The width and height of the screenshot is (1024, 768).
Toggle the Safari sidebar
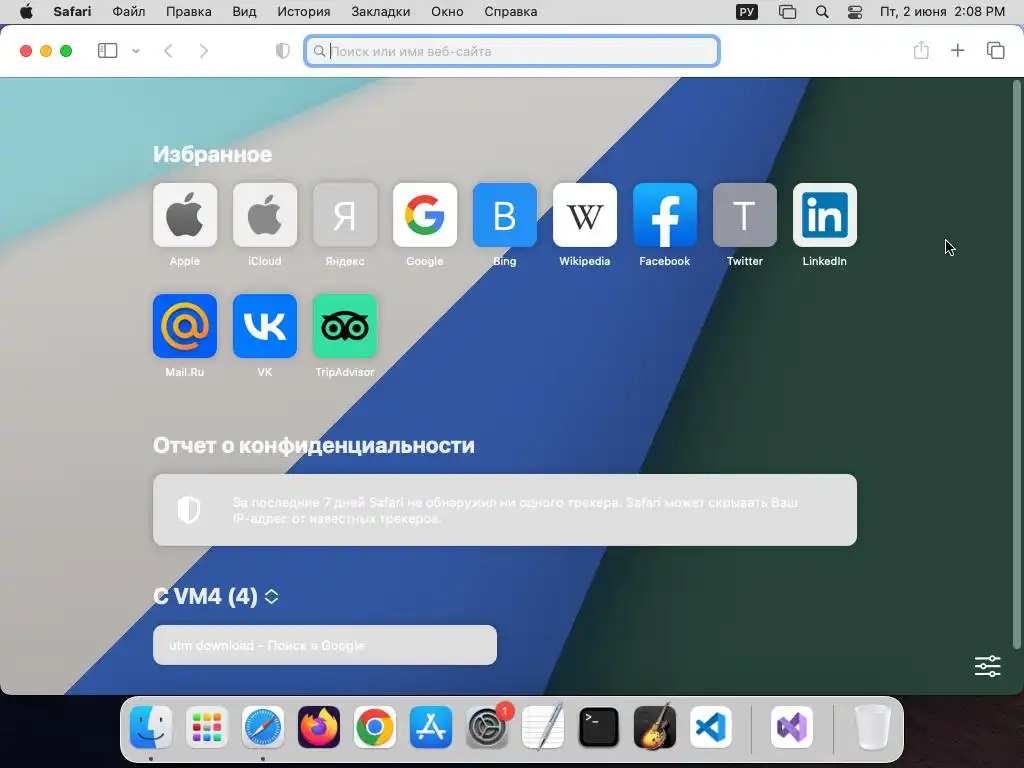(x=107, y=51)
